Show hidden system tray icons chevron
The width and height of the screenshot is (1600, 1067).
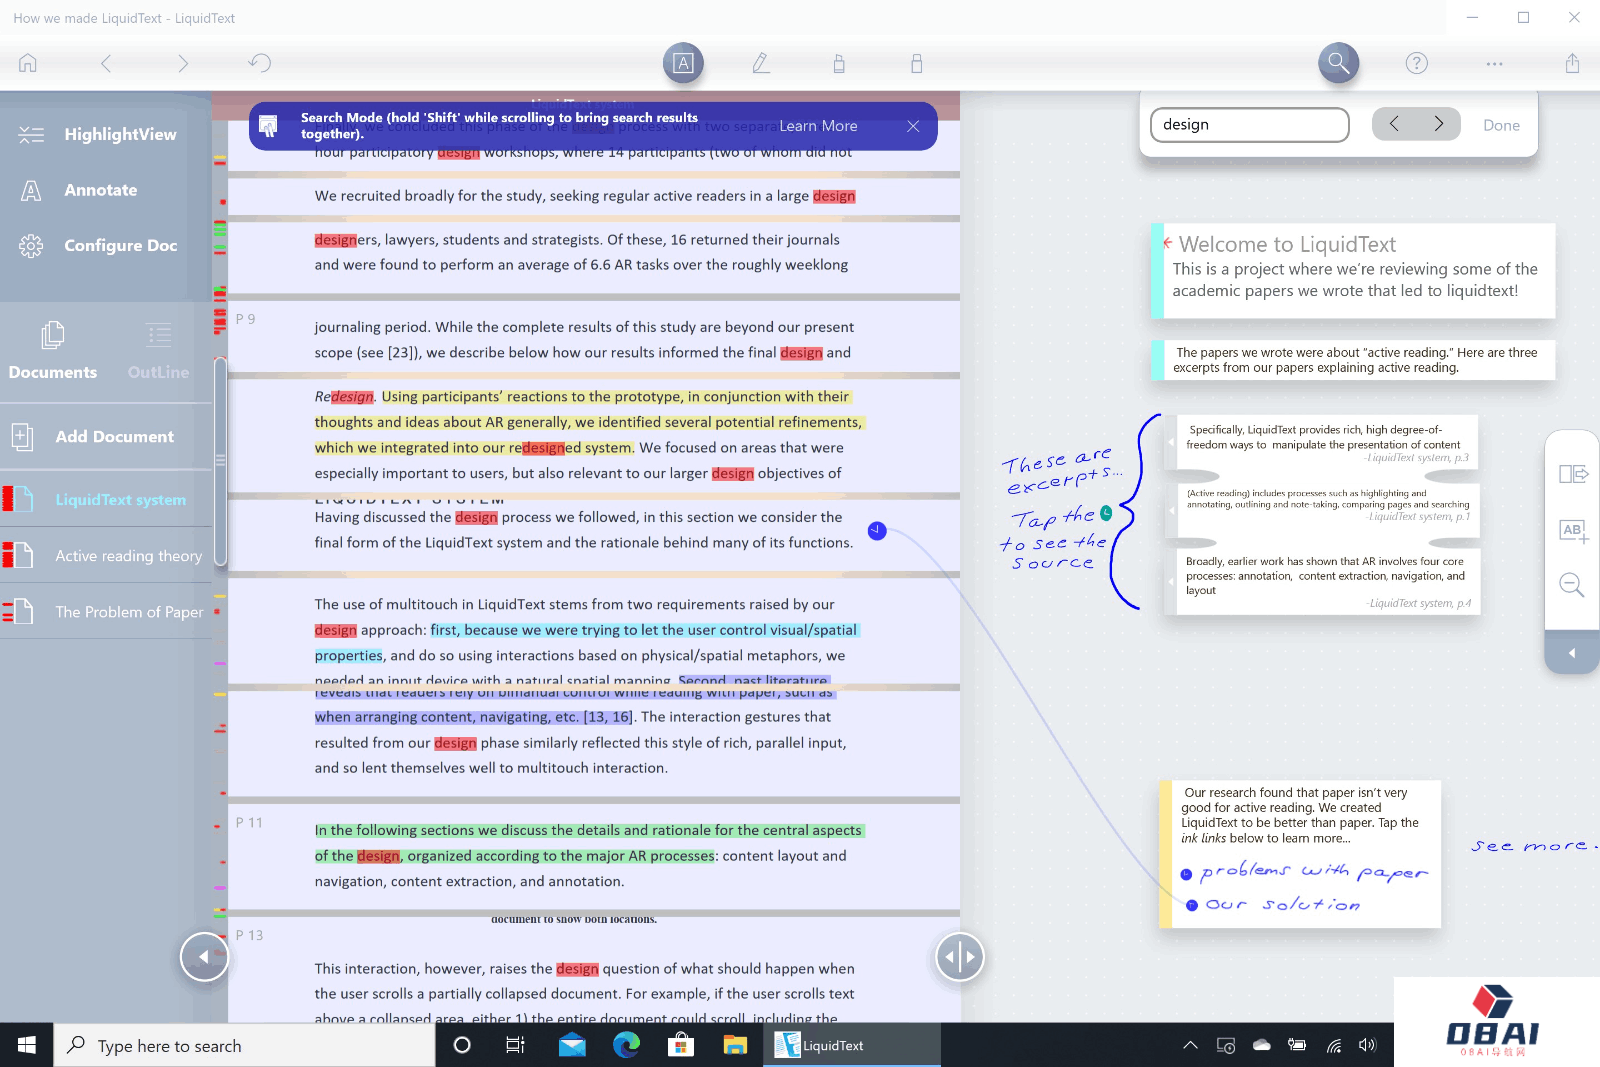point(1190,1045)
